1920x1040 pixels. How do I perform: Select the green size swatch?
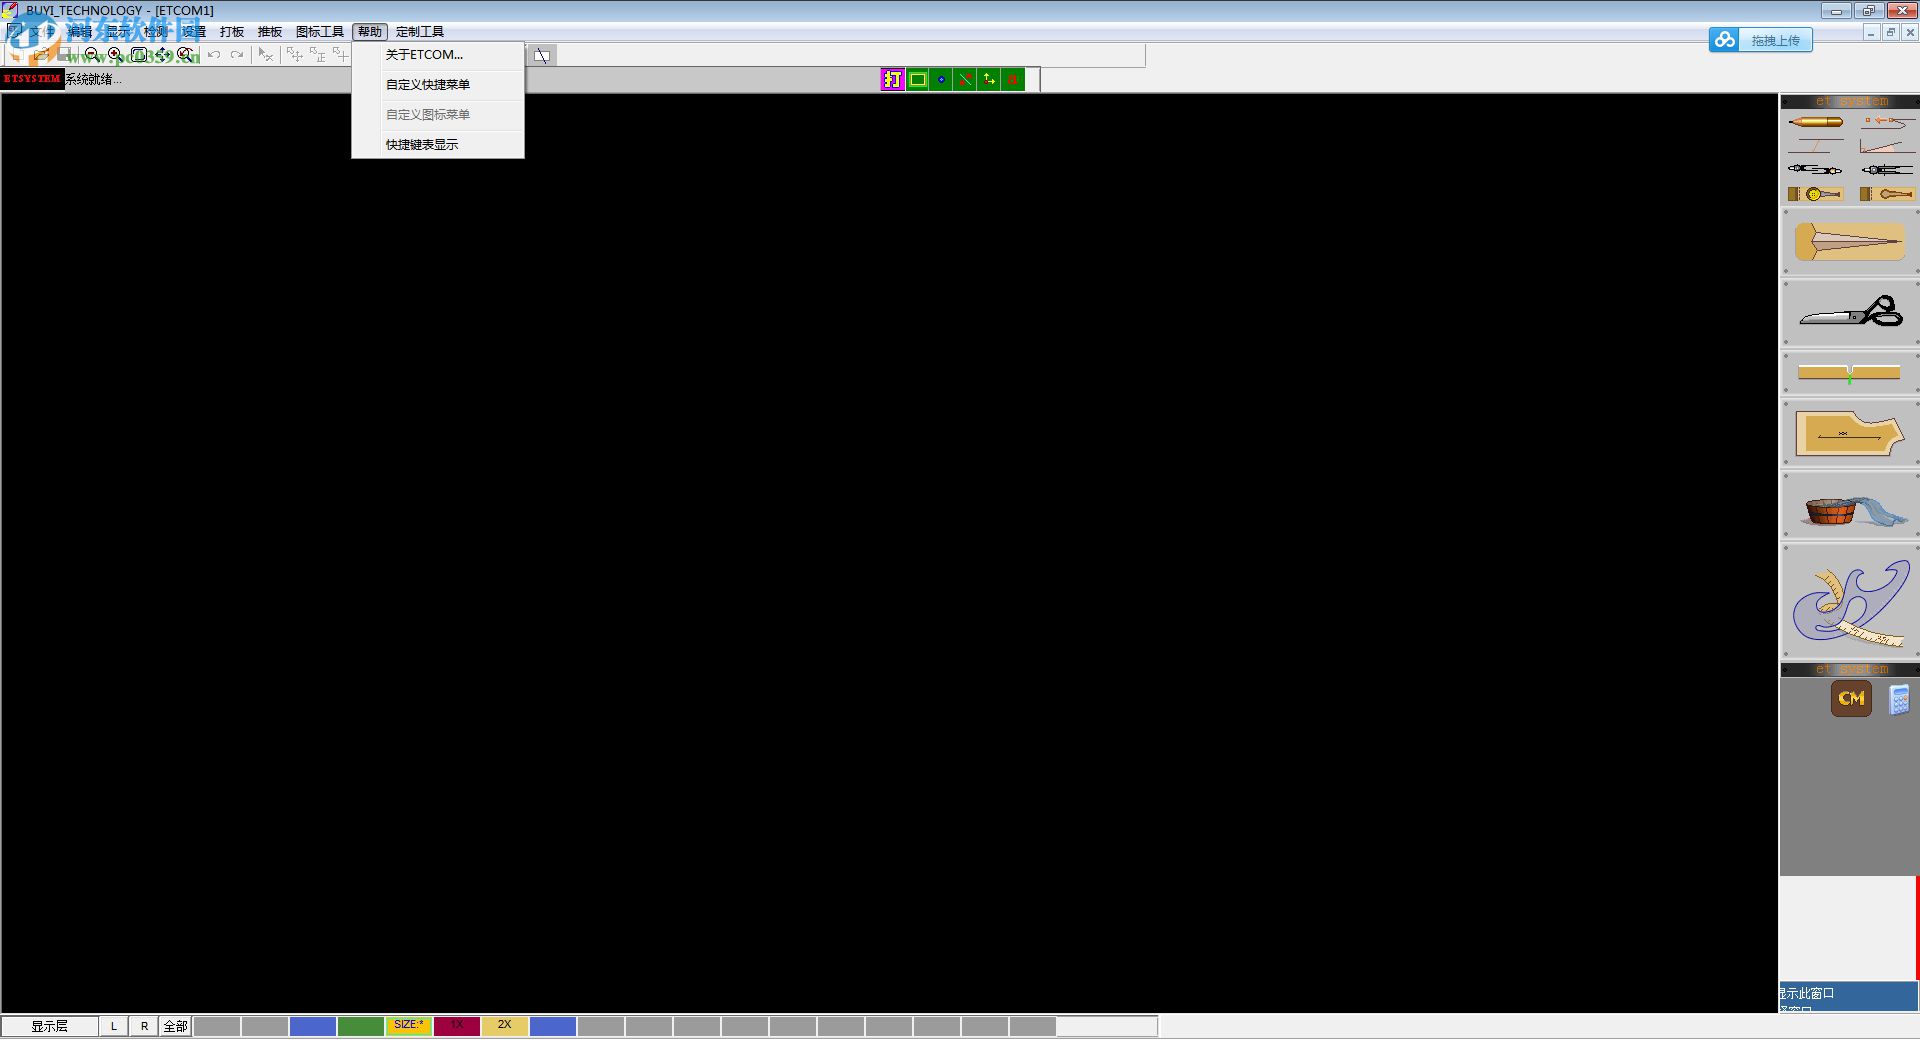click(x=361, y=1026)
